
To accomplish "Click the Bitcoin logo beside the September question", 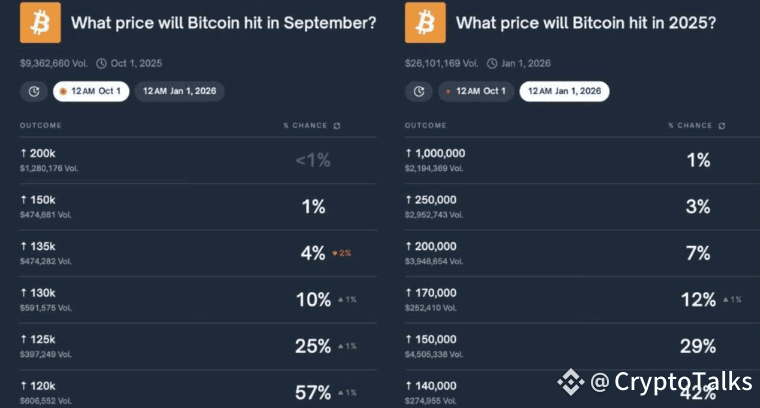I will 40,22.
